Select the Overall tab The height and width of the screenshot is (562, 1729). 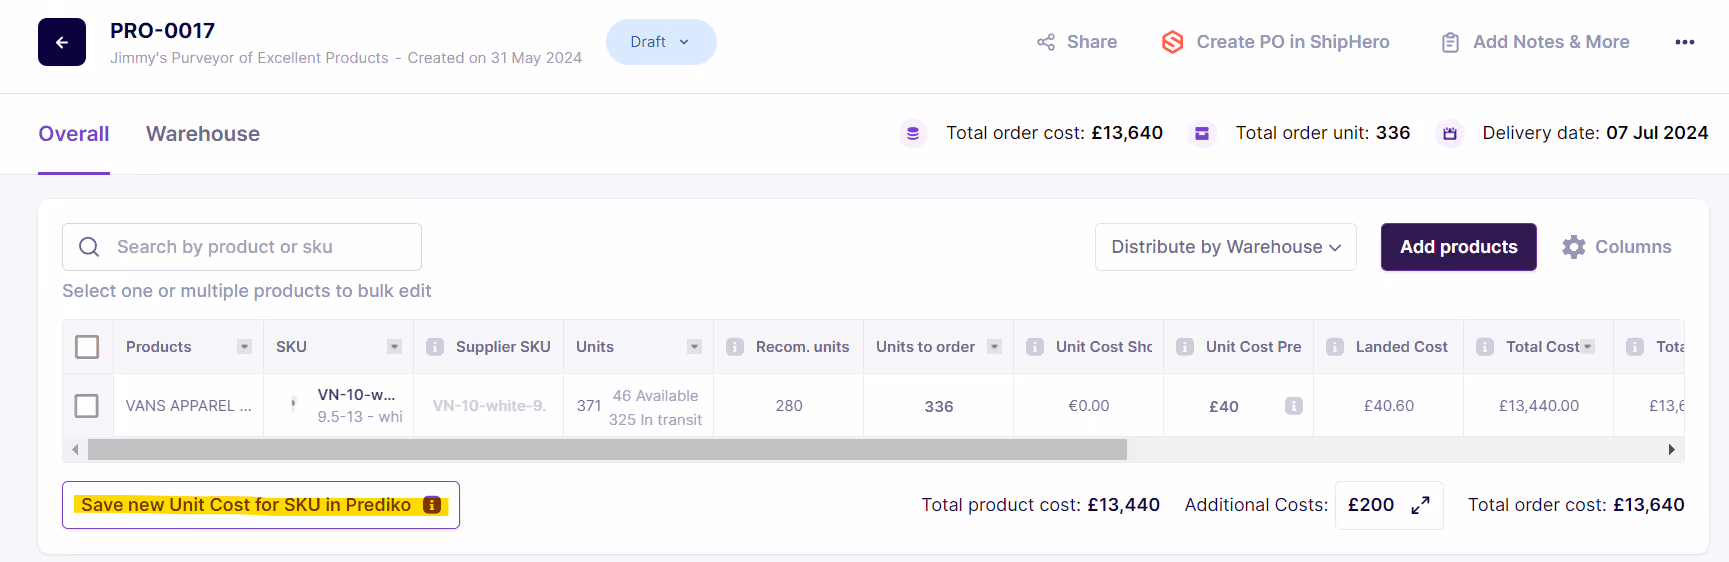pyautogui.click(x=74, y=134)
